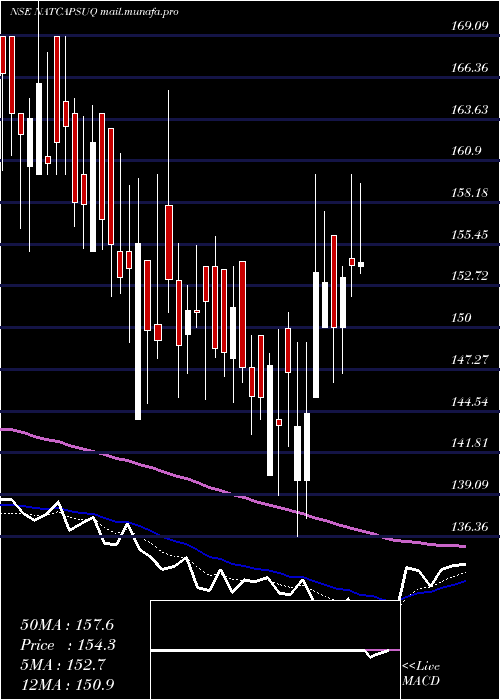Click the 158.18 price axis label

click(x=468, y=193)
